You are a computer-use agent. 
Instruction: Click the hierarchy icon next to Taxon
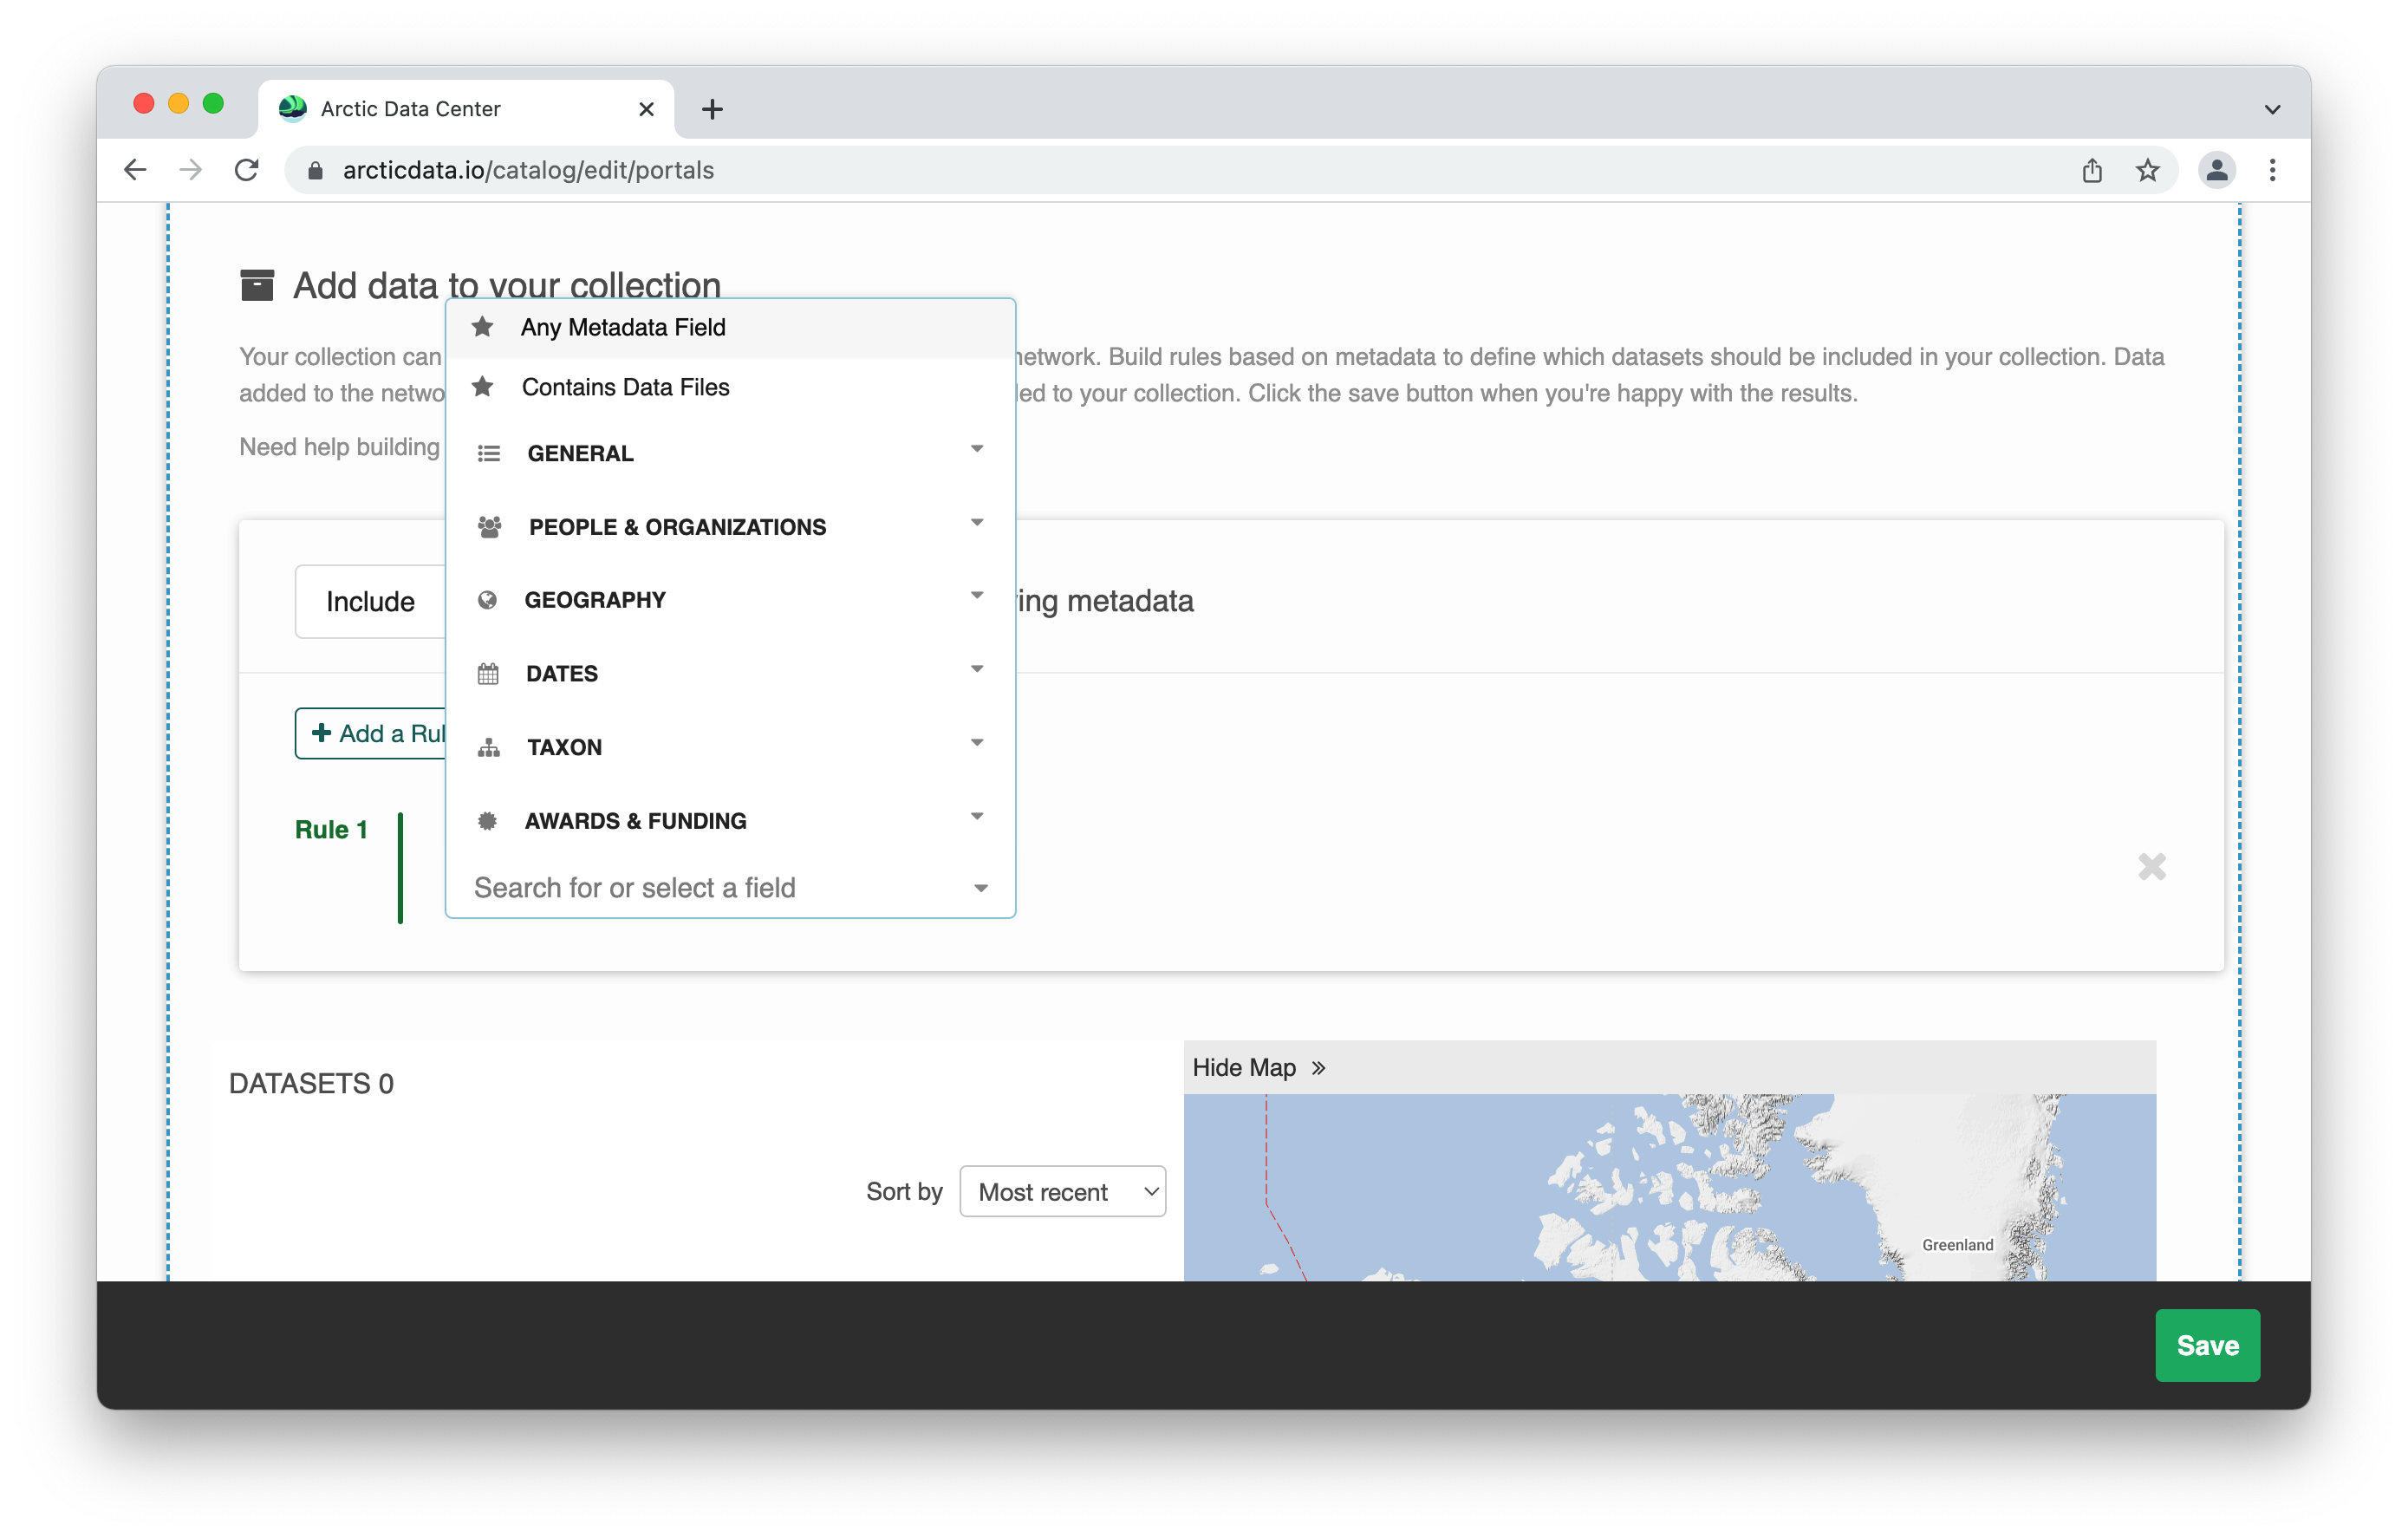pos(488,748)
